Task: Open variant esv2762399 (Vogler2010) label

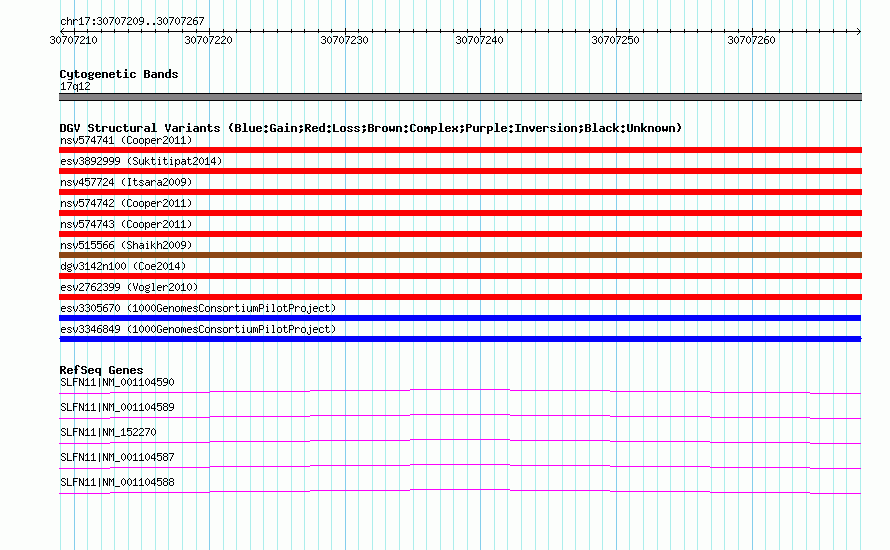Action: (x=129, y=287)
